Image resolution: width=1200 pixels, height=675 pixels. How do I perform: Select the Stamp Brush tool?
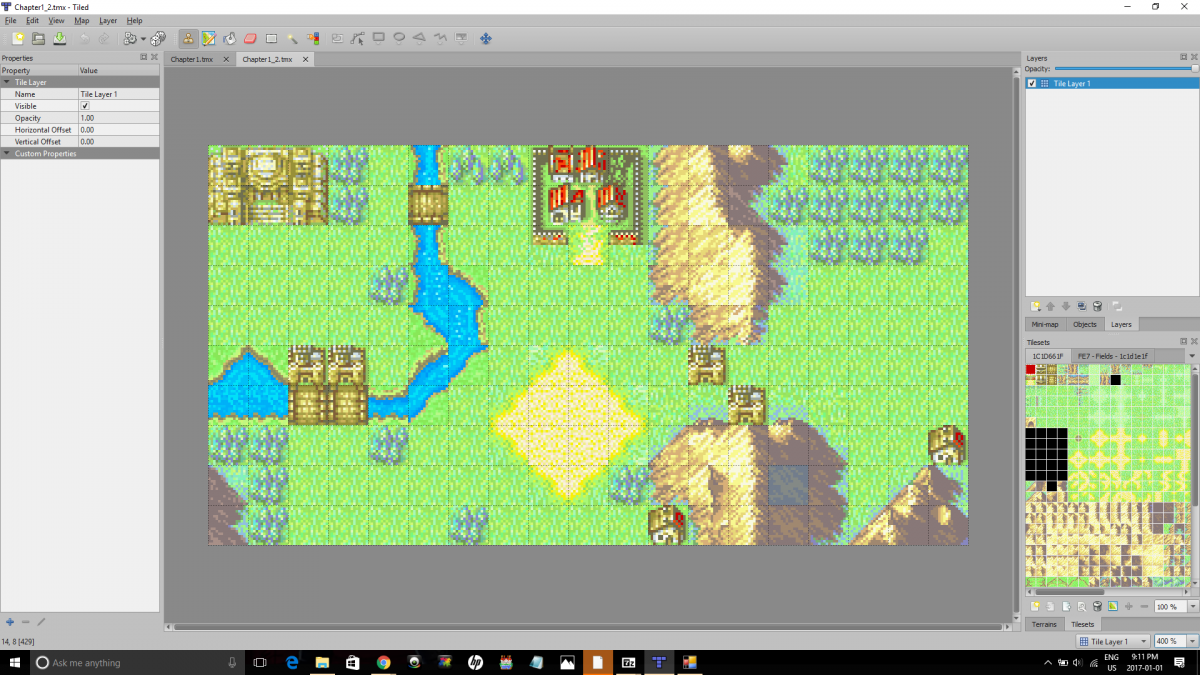[188, 38]
